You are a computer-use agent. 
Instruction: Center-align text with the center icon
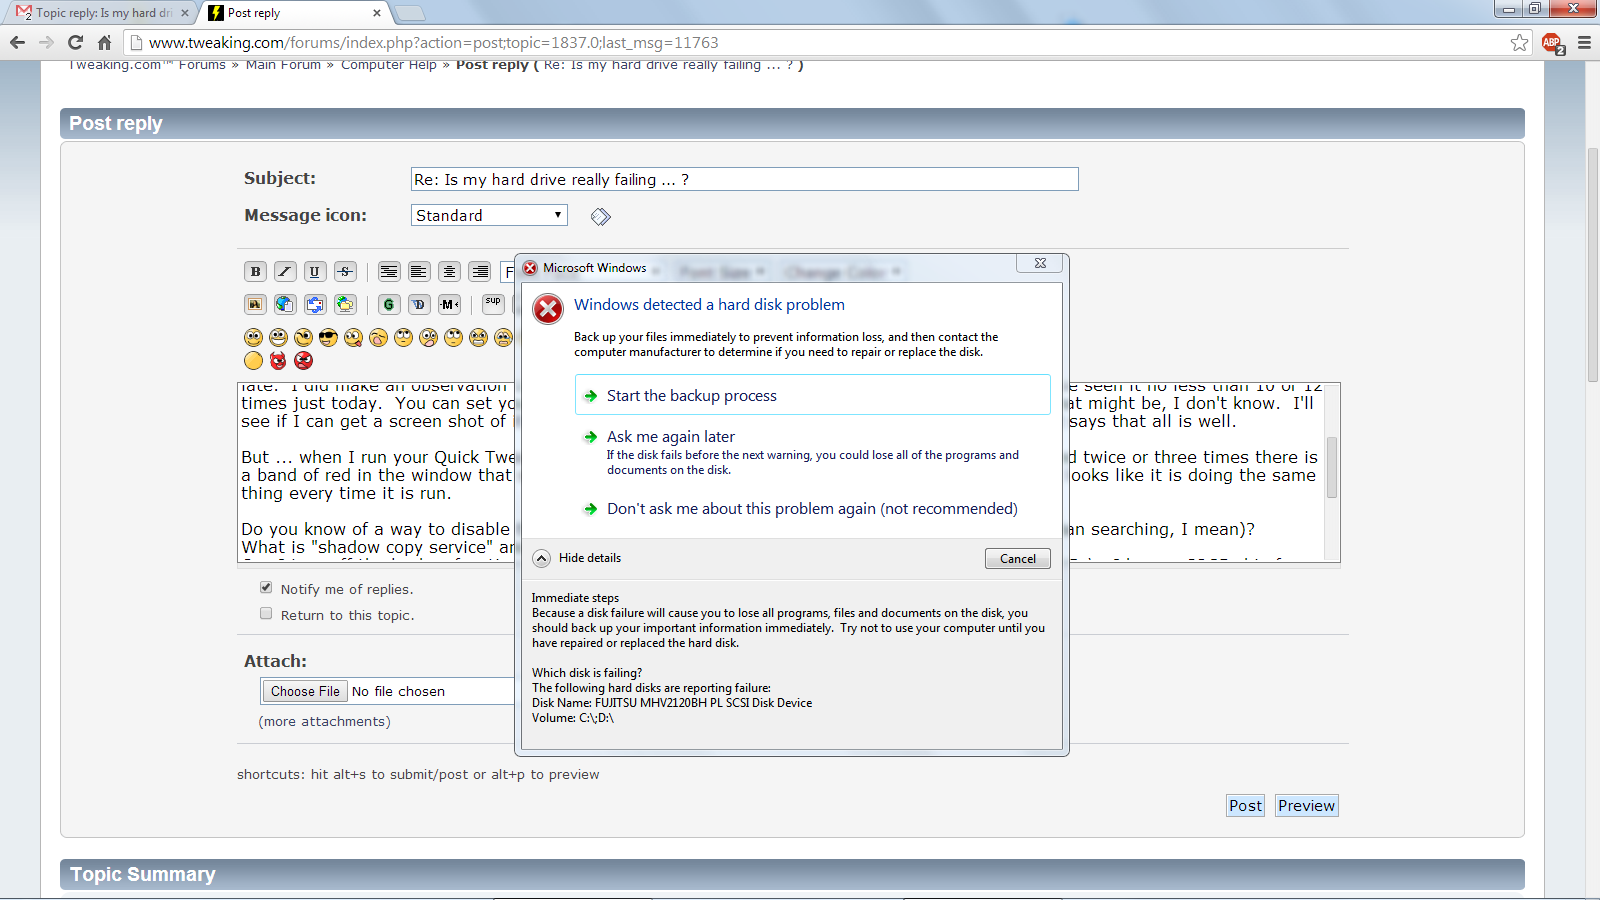[449, 272]
